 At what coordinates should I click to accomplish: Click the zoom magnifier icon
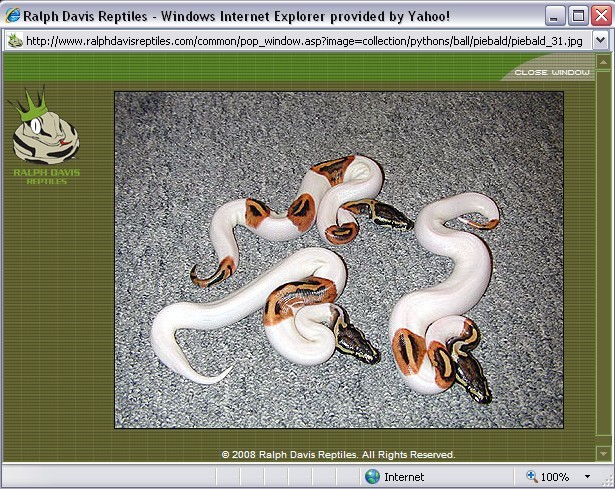[531, 476]
